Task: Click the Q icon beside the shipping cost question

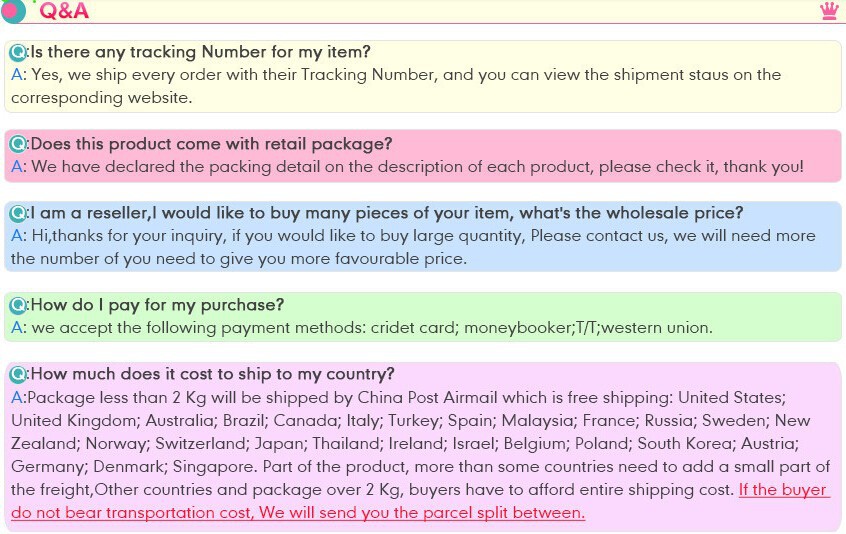Action: click(x=18, y=375)
